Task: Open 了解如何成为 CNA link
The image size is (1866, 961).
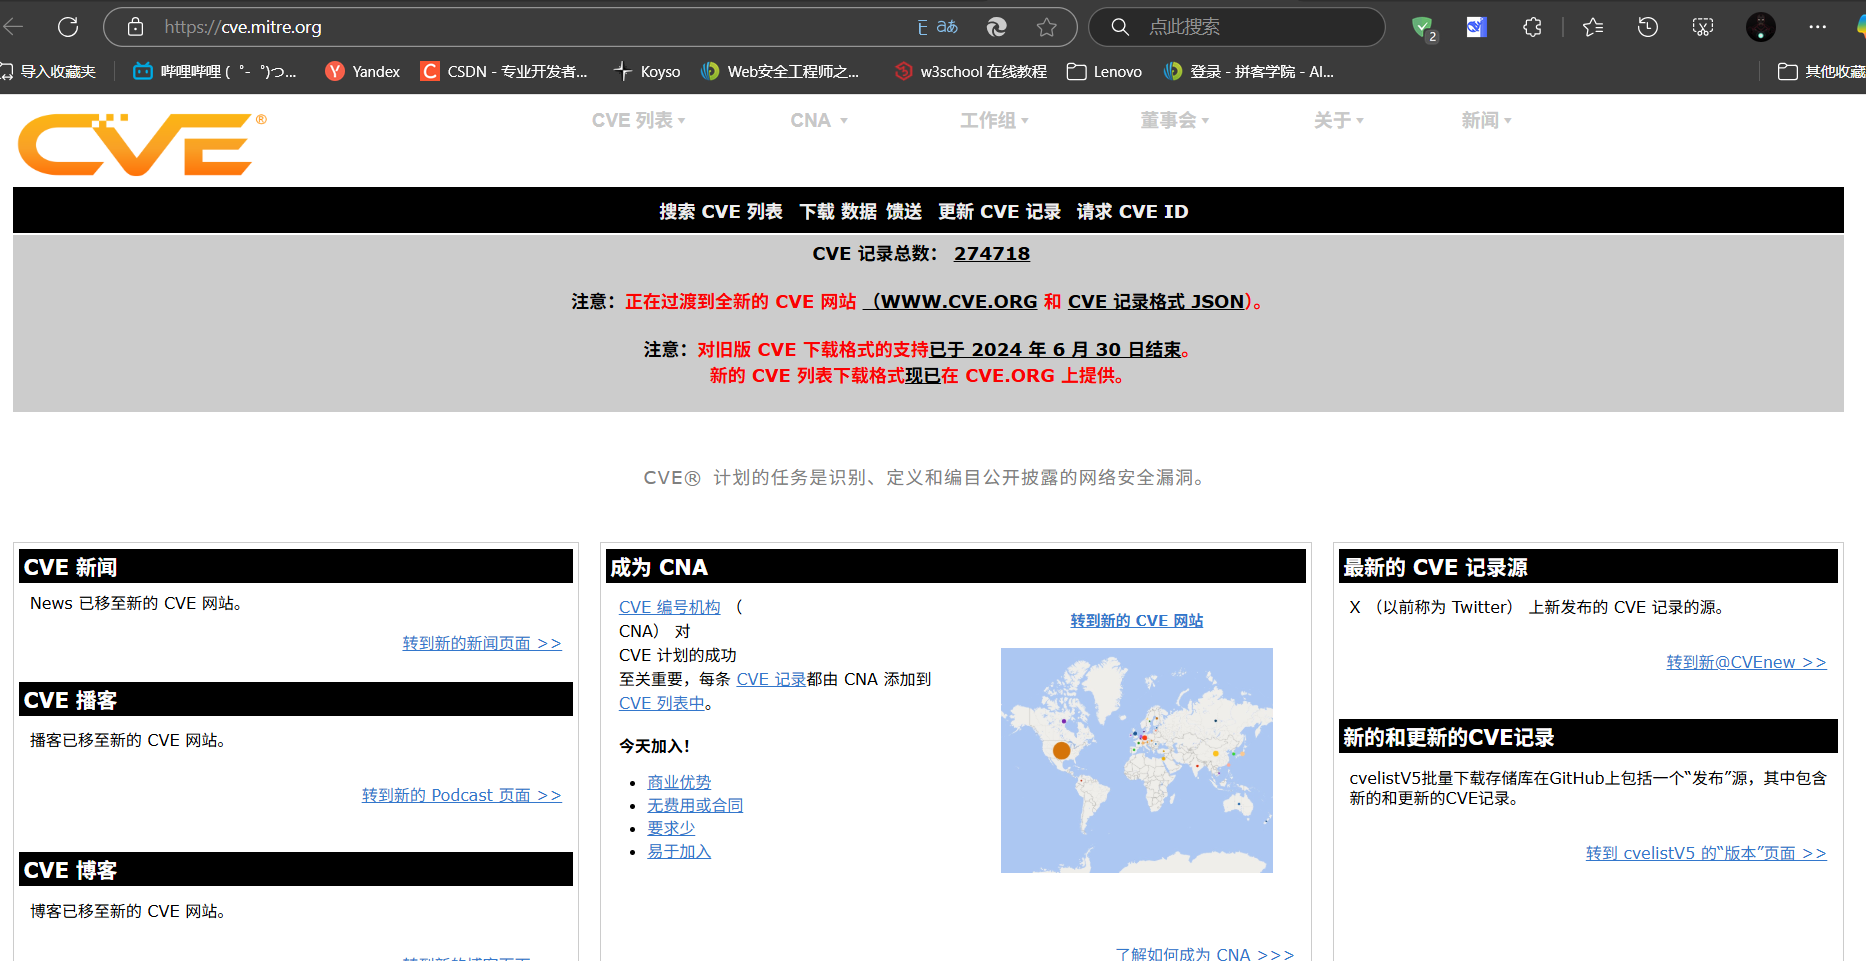Action: (x=1205, y=953)
